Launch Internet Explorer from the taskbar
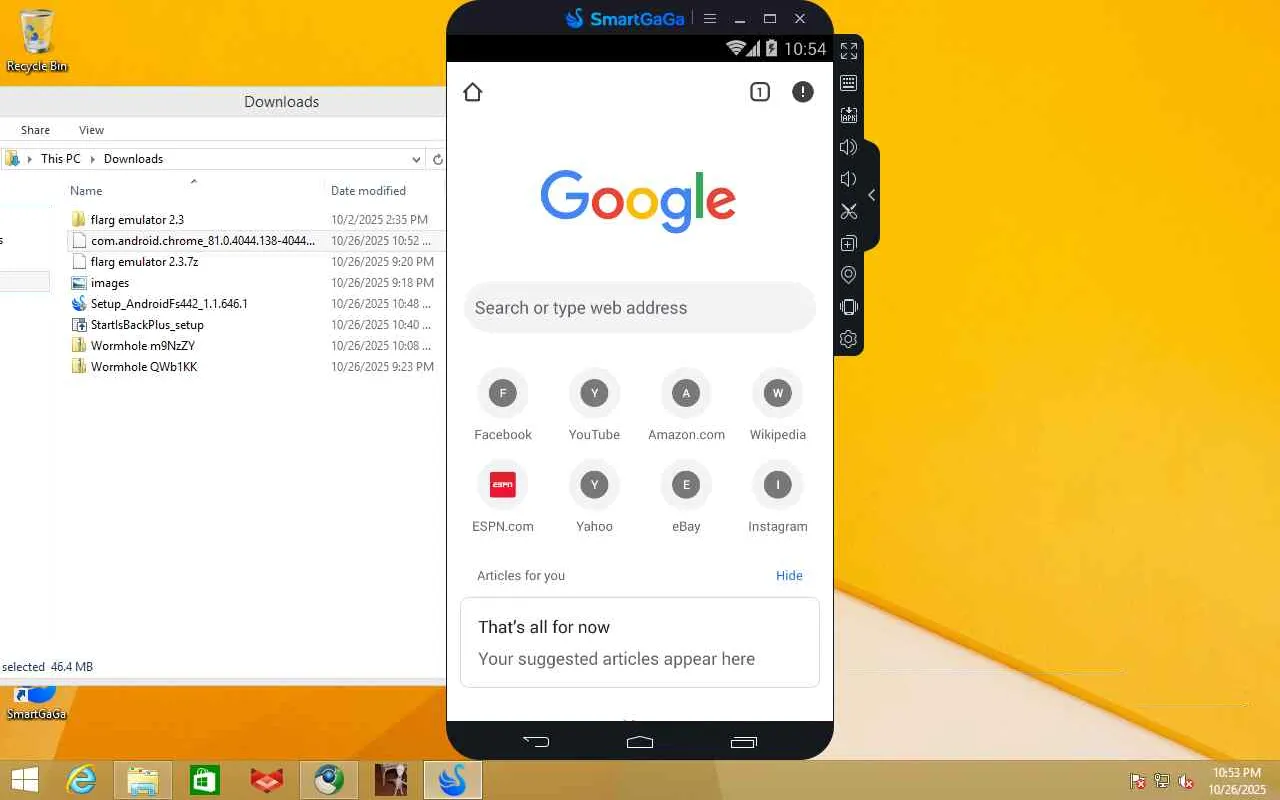Image resolution: width=1280 pixels, height=800 pixels. [81, 780]
